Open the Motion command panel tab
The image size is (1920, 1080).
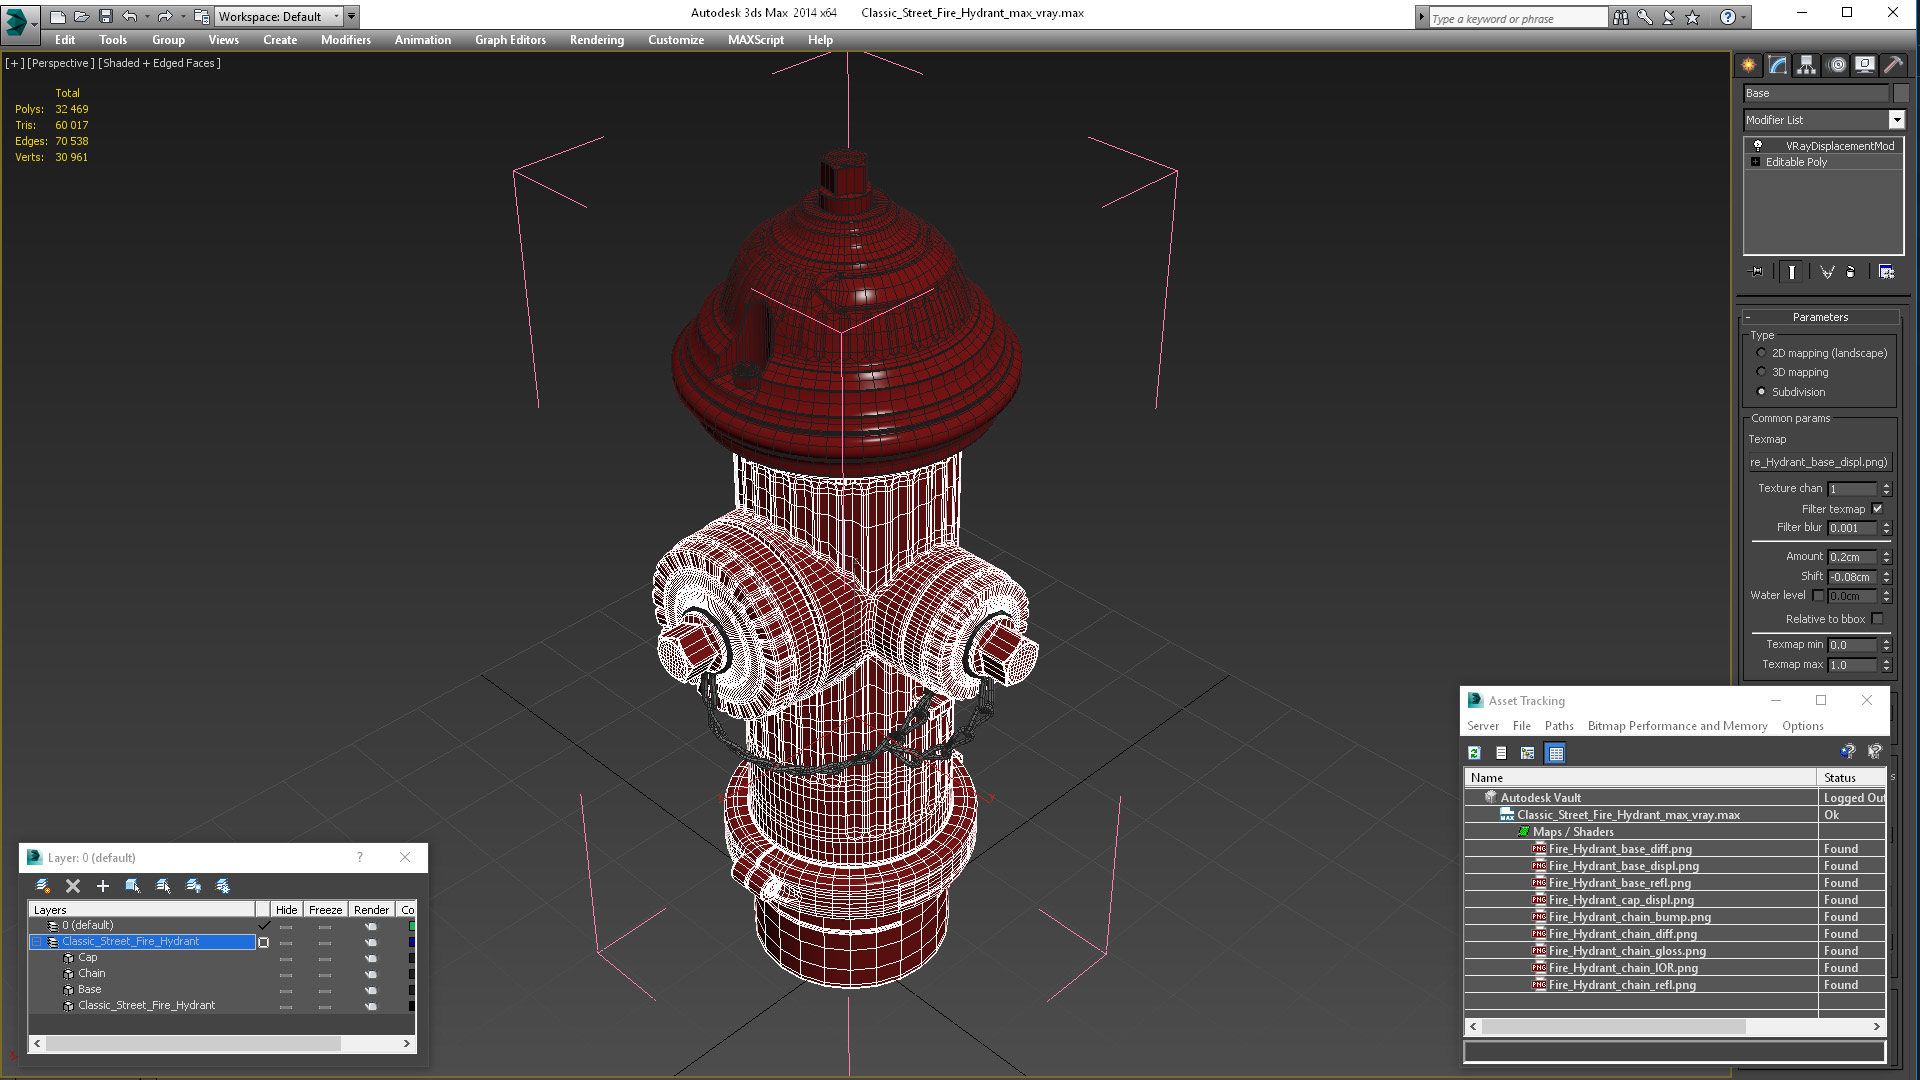1836,65
